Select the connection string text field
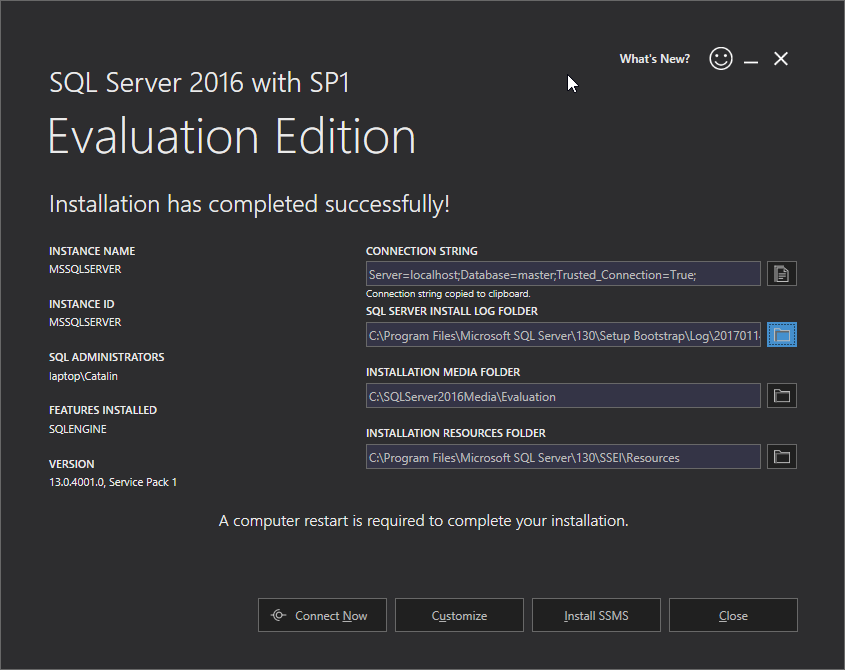 tap(563, 274)
